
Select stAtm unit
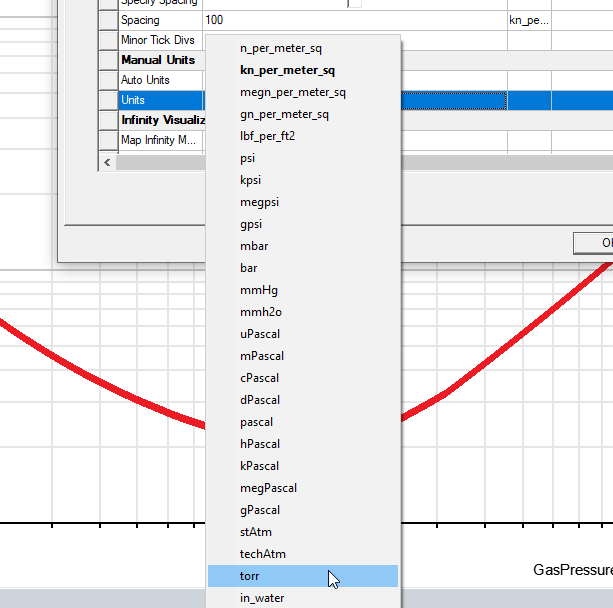click(x=303, y=532)
